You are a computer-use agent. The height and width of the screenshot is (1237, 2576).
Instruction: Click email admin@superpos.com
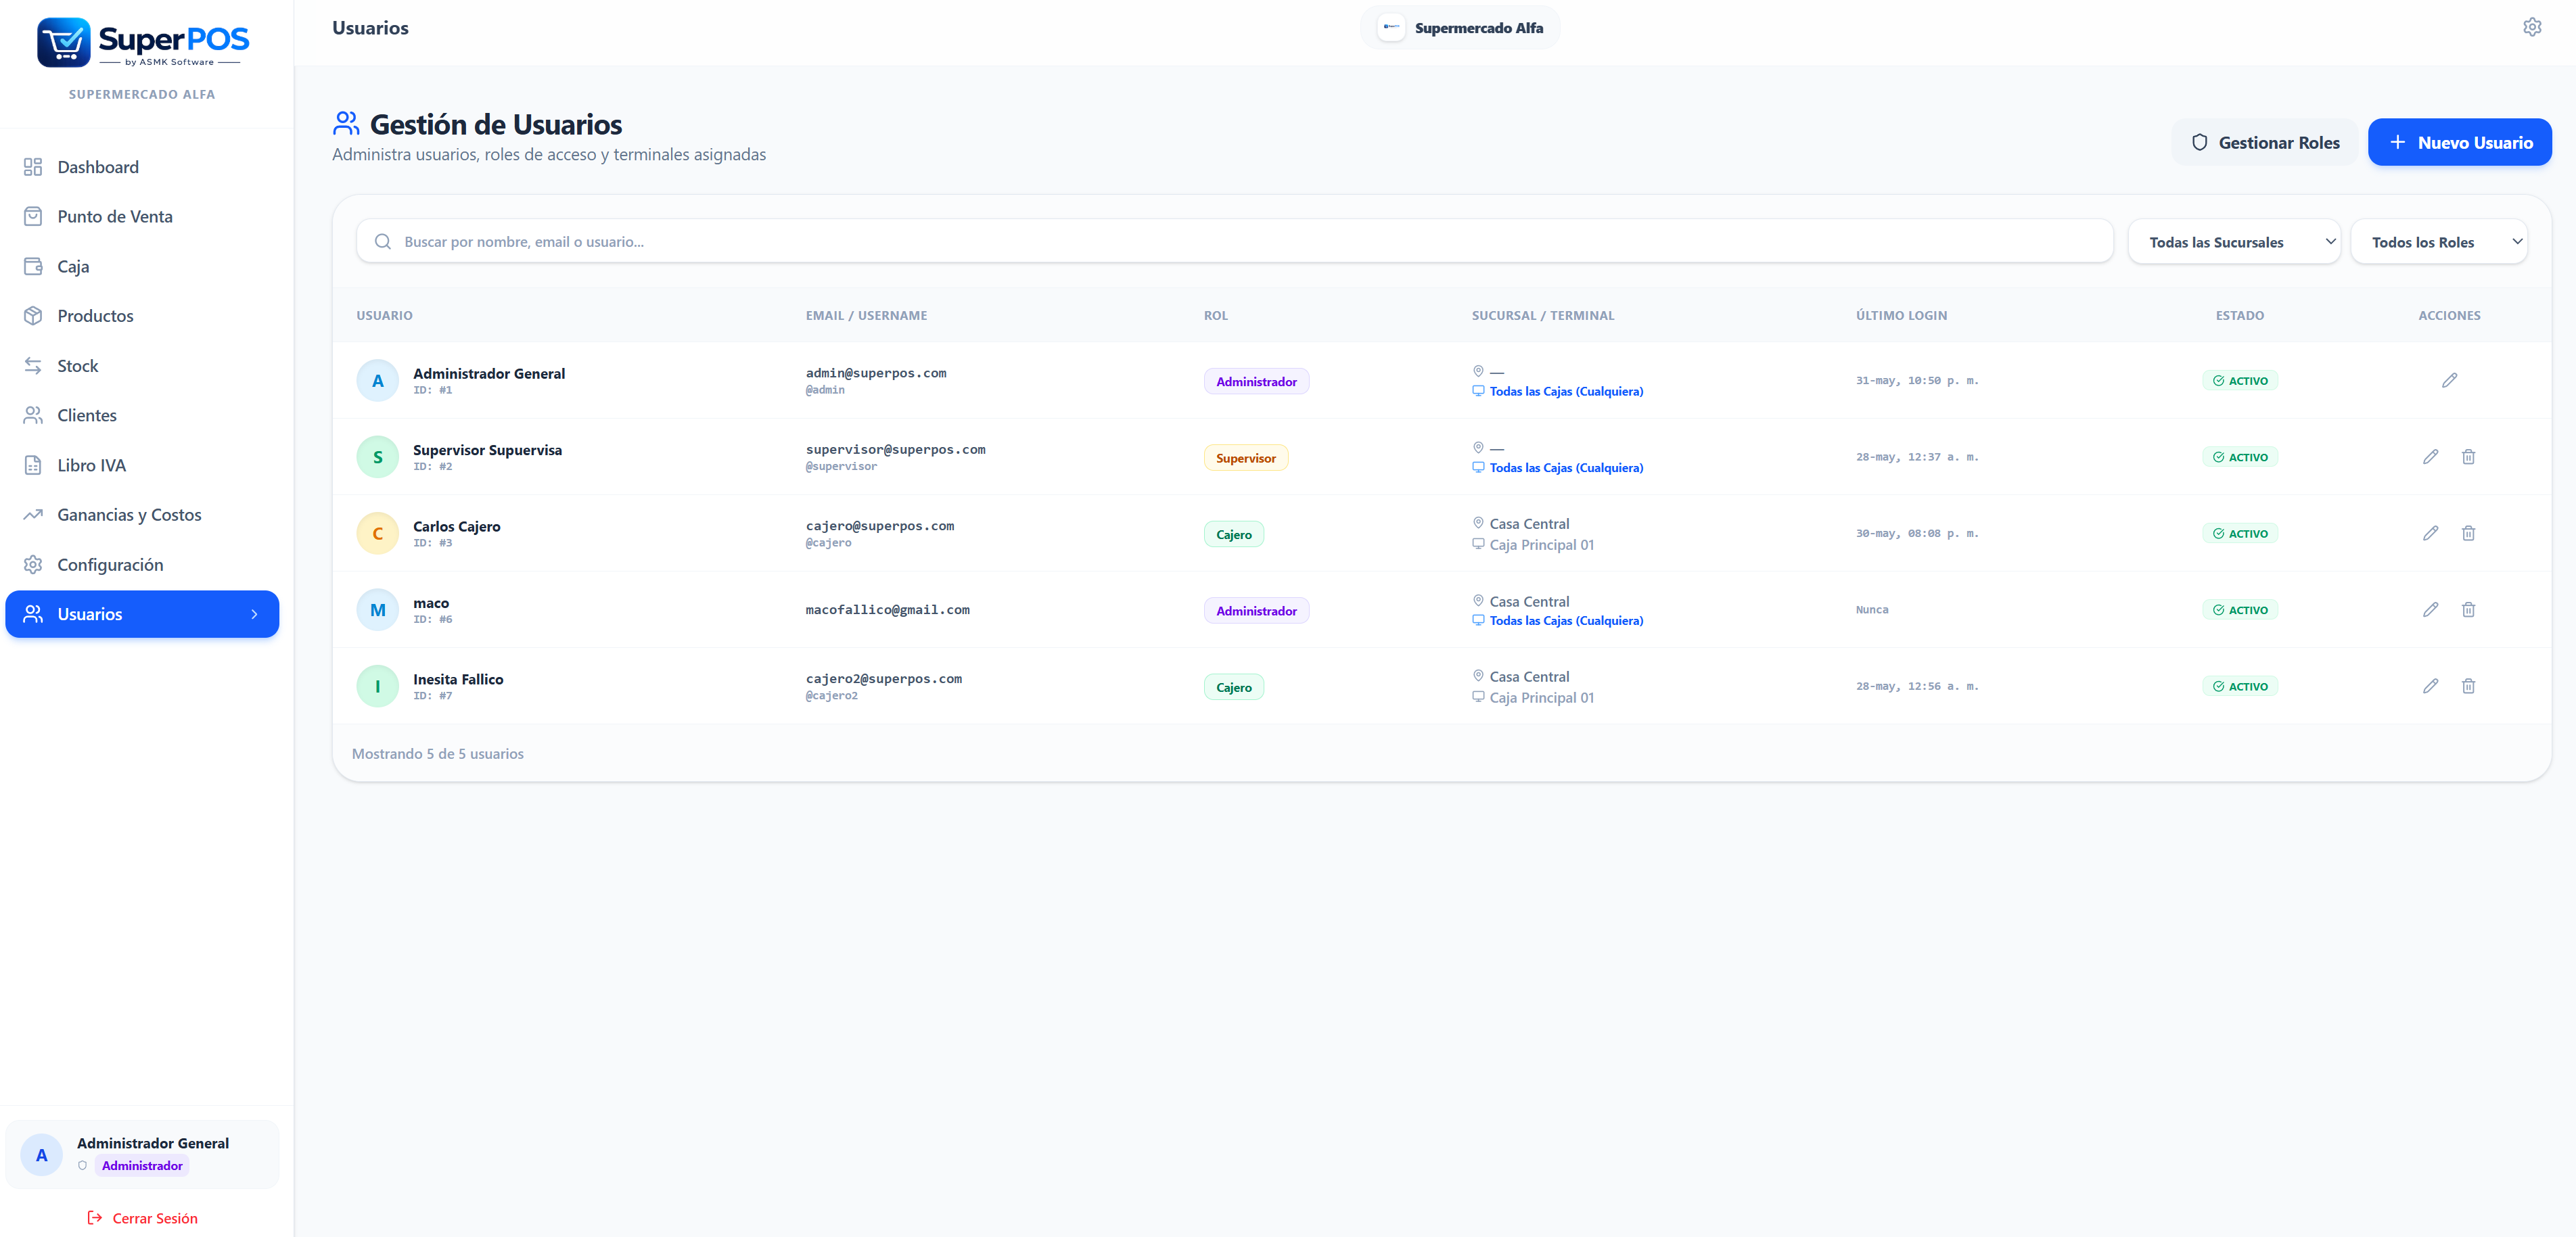(876, 373)
